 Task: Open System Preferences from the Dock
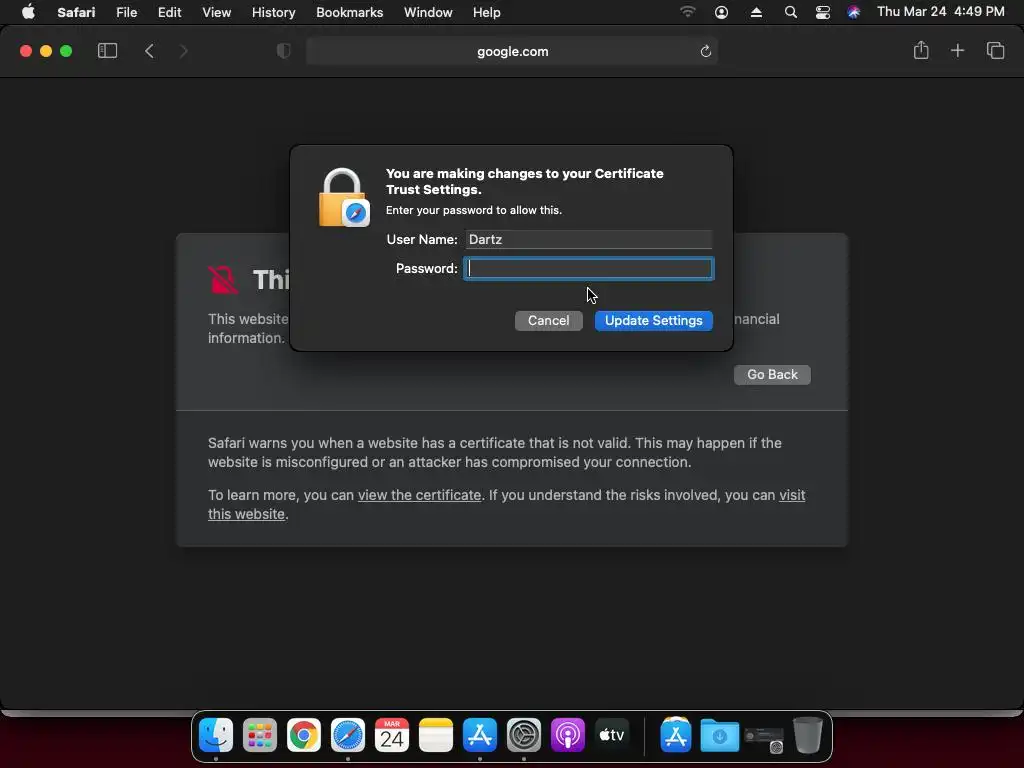[x=524, y=735]
